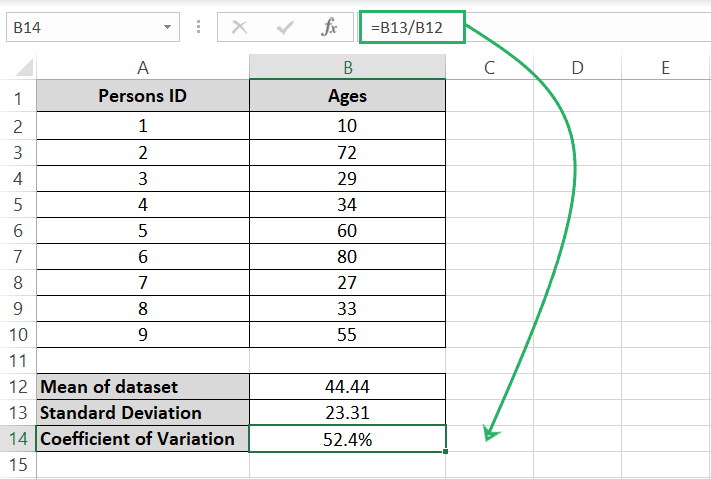
Task: Click the Select All corner triangle
Action: point(18,68)
